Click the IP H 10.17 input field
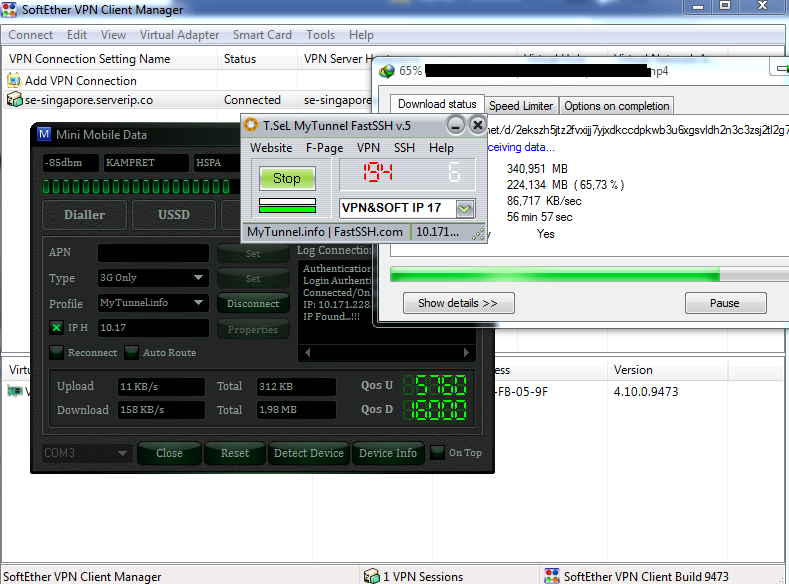Screen dimensions: 789x584 [x=153, y=328]
